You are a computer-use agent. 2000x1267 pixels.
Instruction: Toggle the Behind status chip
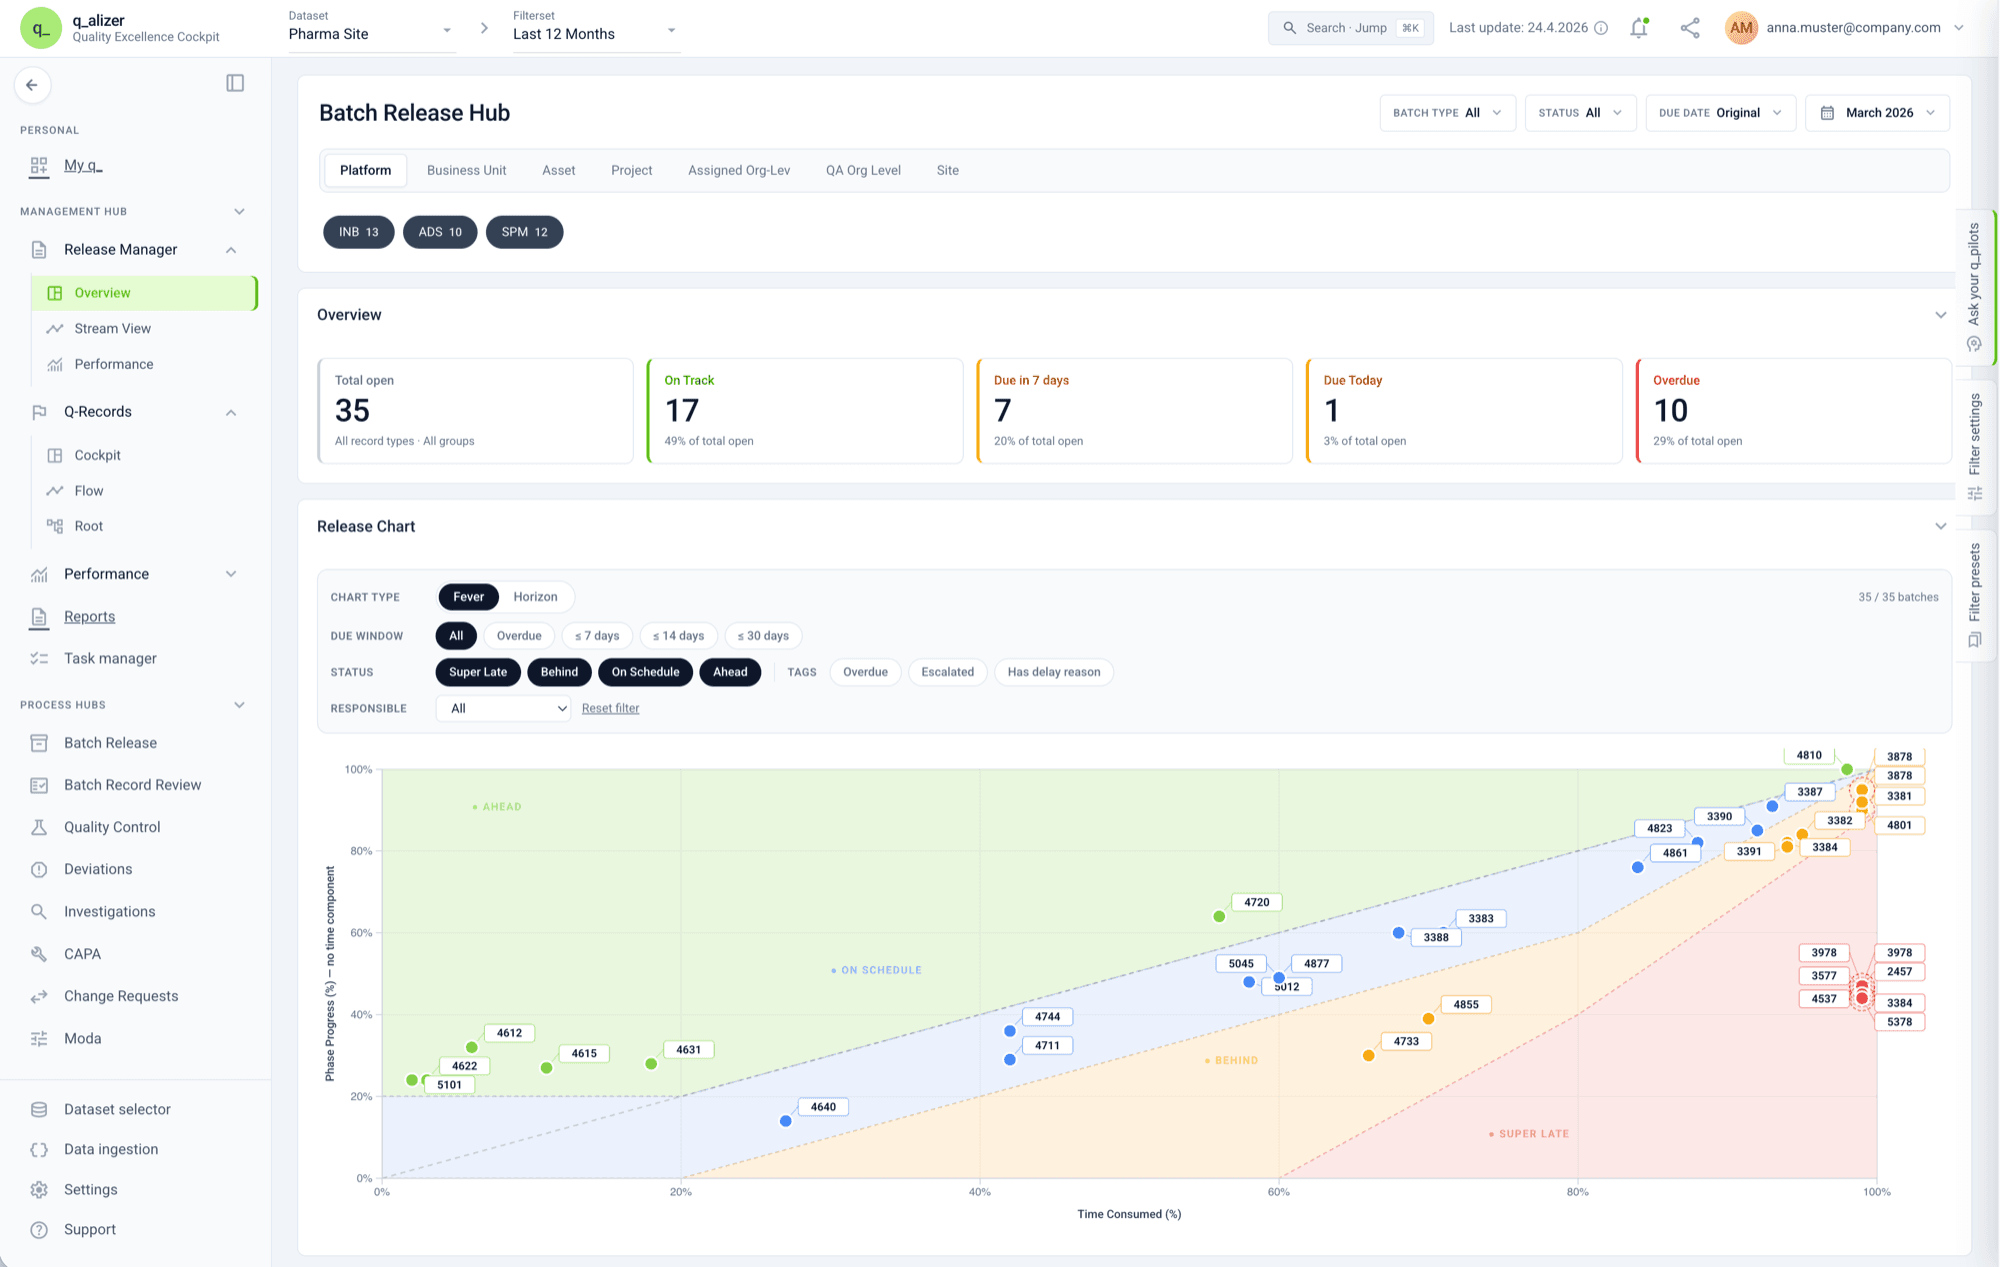coord(559,672)
